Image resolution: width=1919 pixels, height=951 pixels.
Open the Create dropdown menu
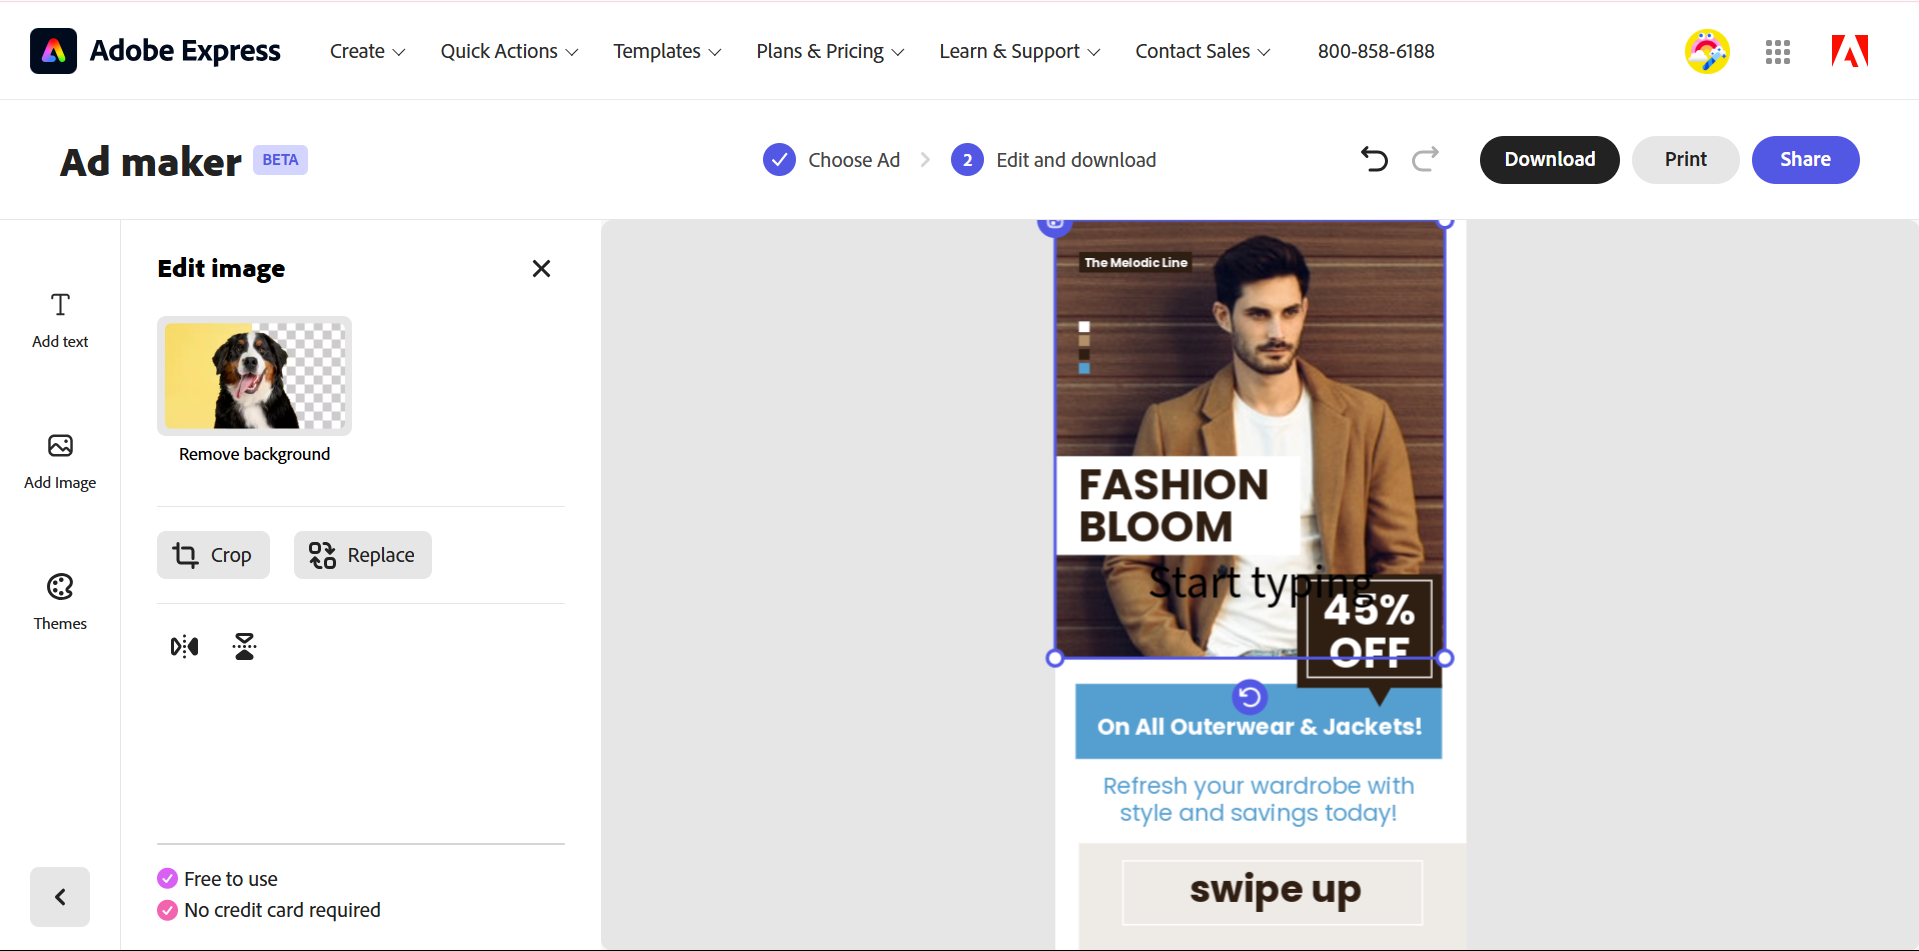[366, 51]
